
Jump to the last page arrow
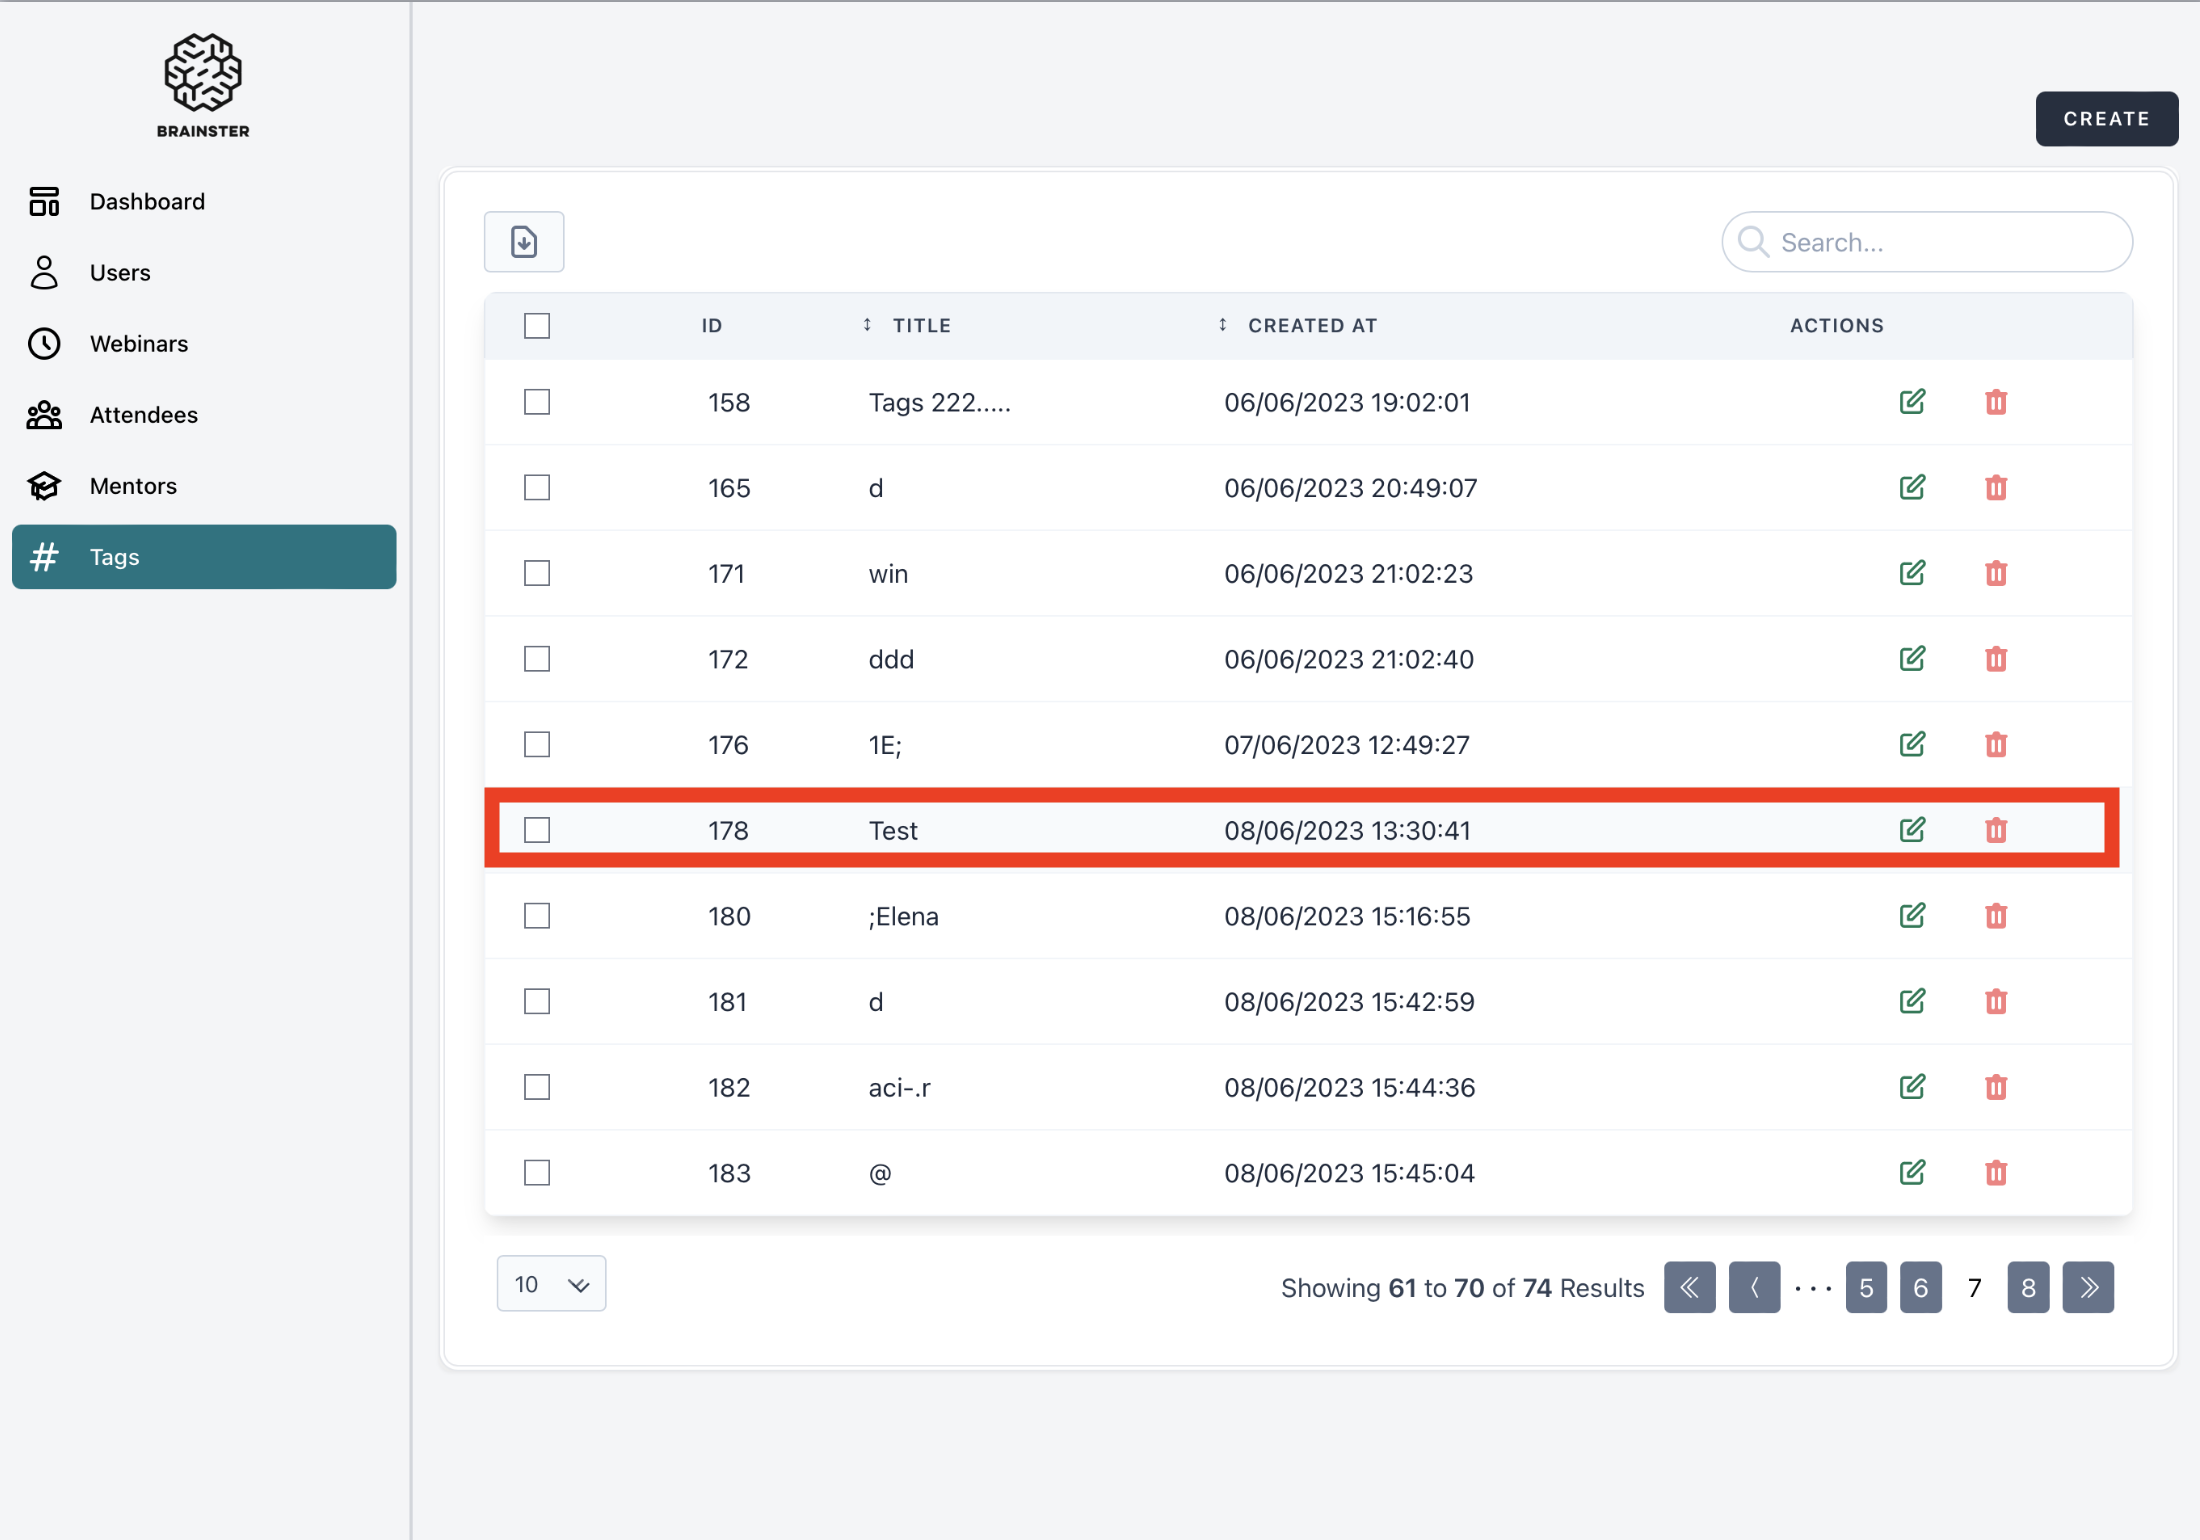(2088, 1287)
